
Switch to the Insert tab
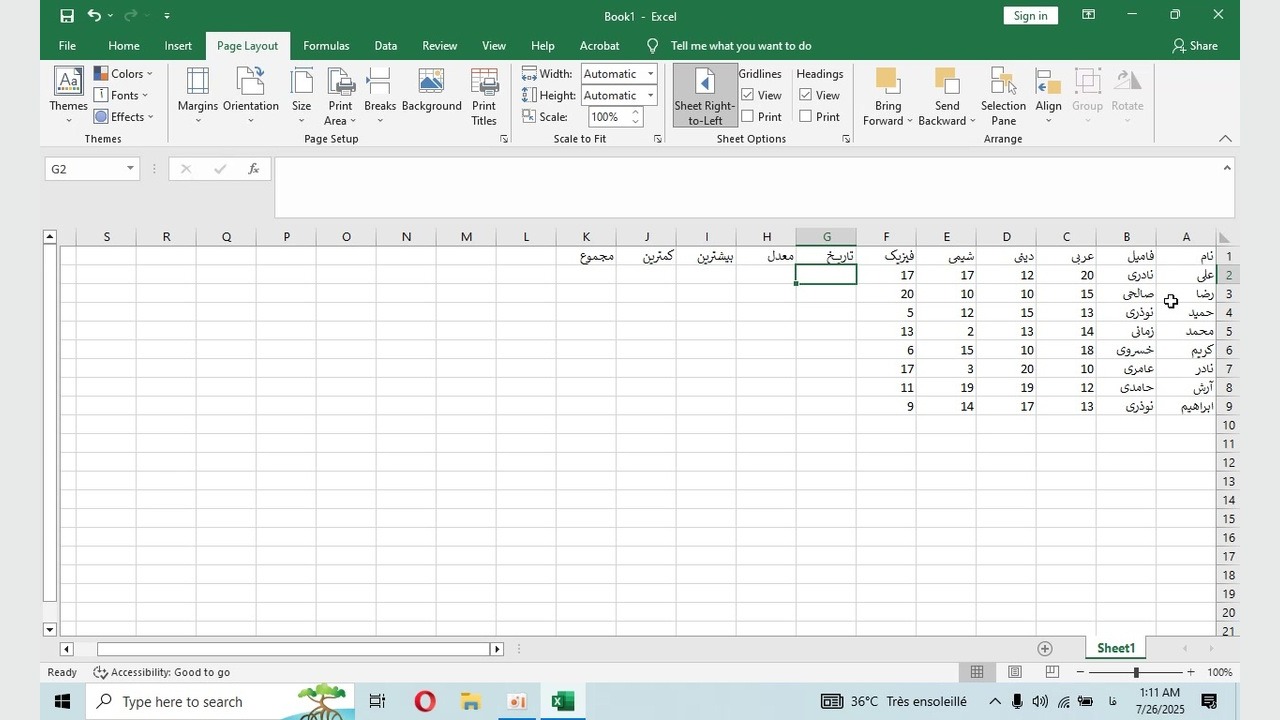pyautogui.click(x=178, y=46)
